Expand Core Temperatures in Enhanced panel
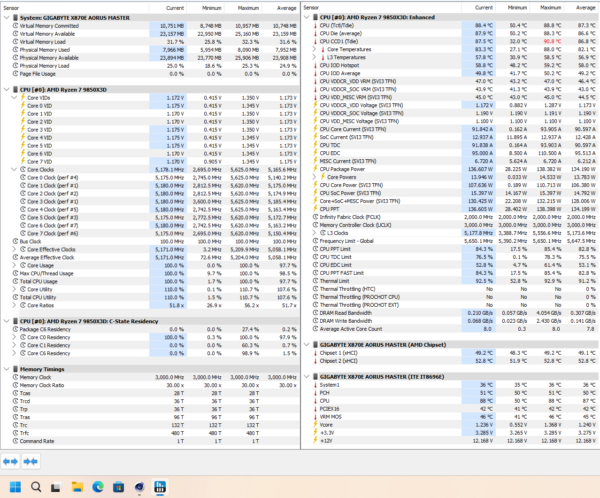This screenshot has width=600, height=498. tap(315, 49)
